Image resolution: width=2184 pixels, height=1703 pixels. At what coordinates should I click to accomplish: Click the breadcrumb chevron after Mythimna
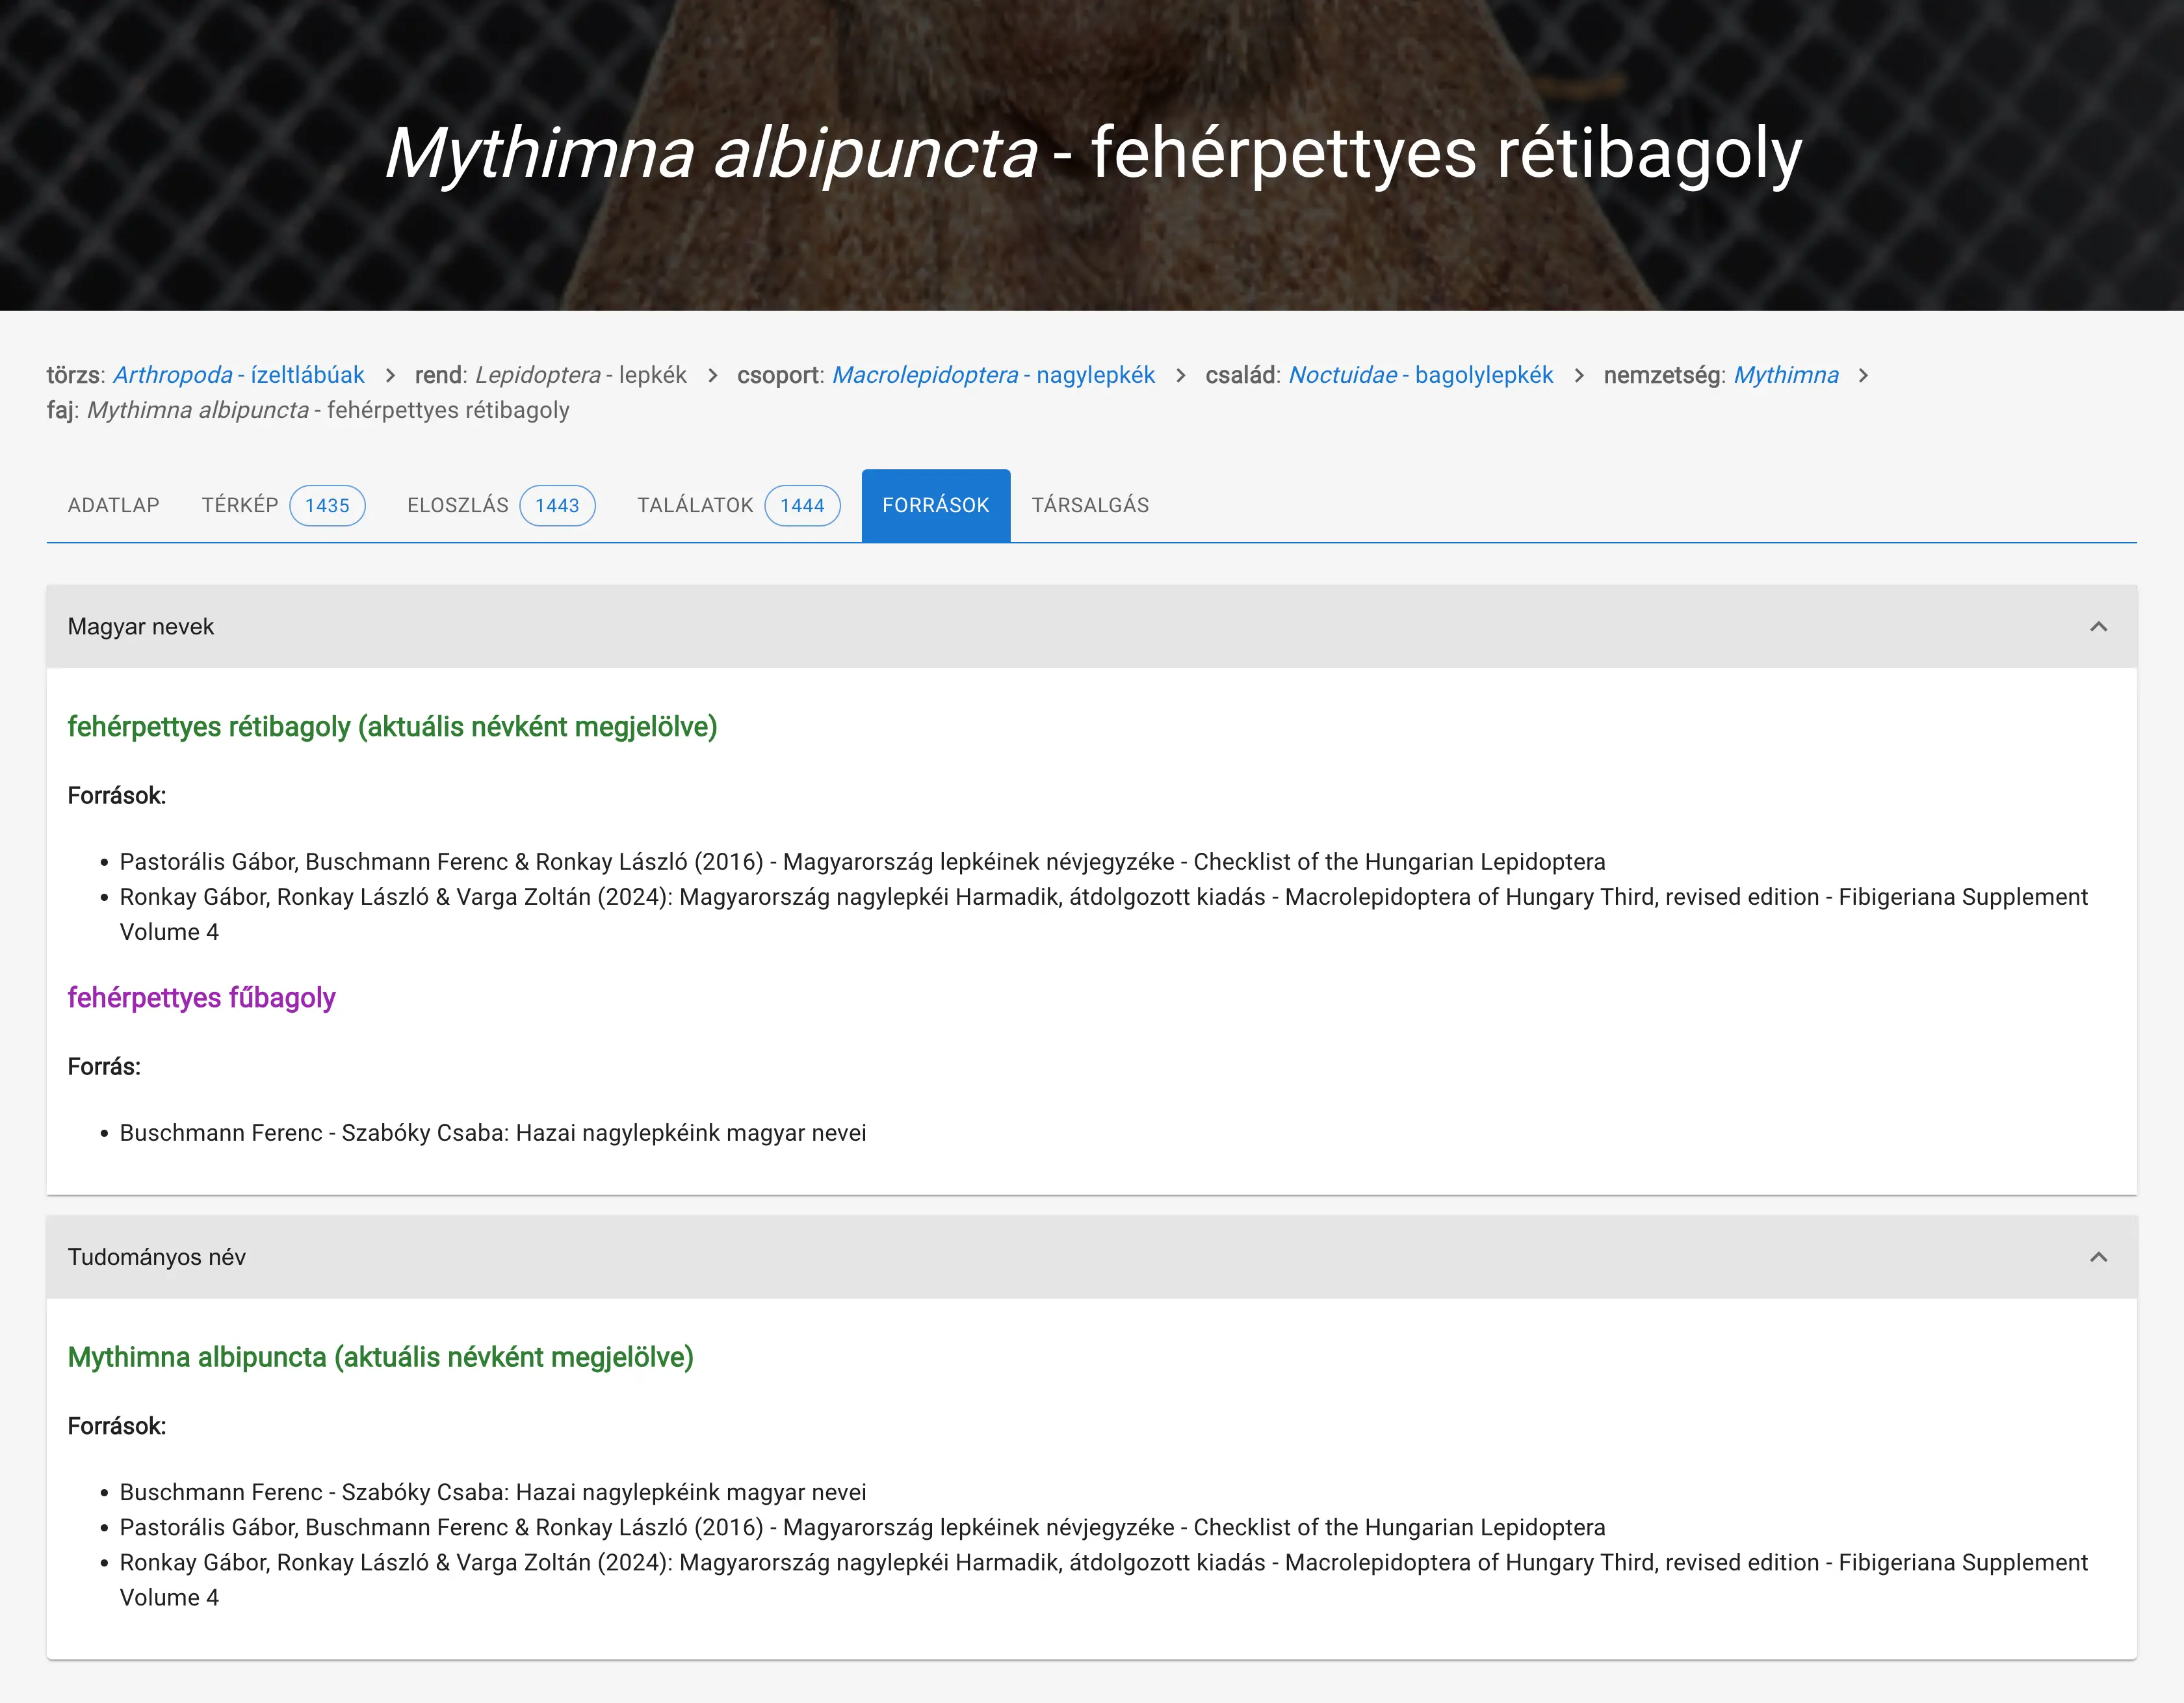(x=1863, y=375)
